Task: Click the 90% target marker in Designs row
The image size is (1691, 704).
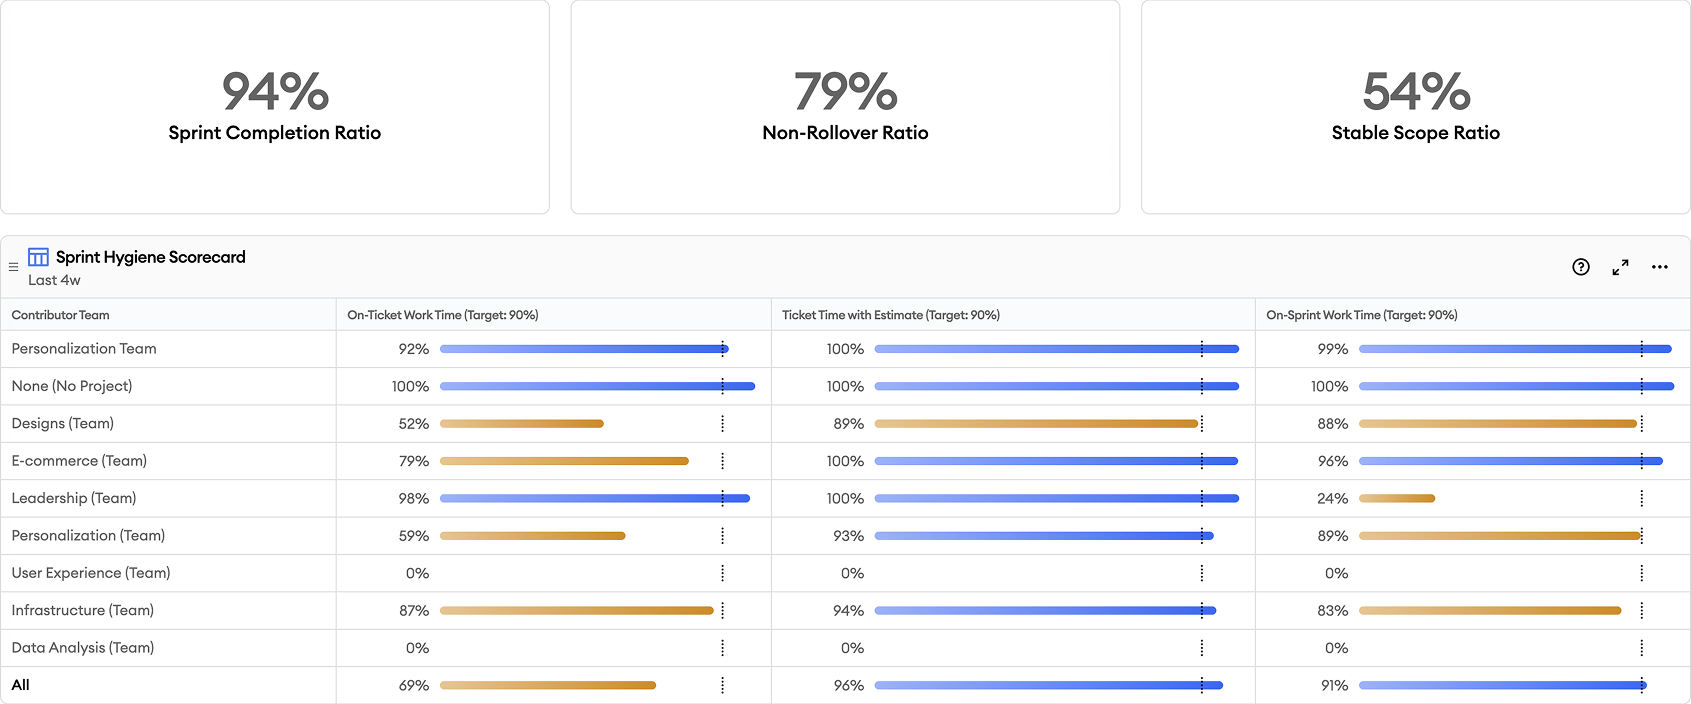Action: tap(723, 423)
